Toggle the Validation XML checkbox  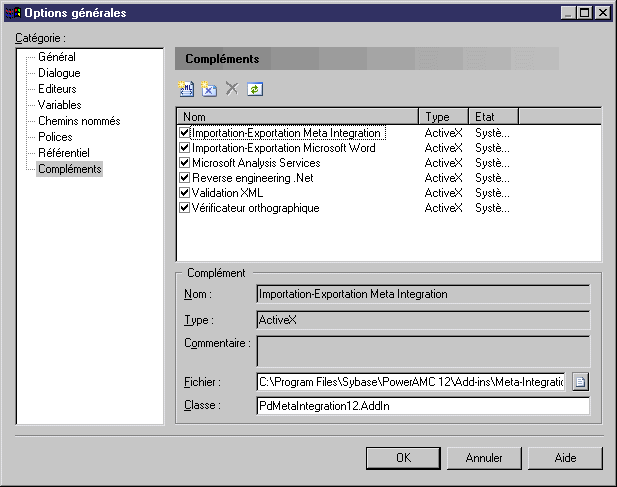tap(184, 193)
